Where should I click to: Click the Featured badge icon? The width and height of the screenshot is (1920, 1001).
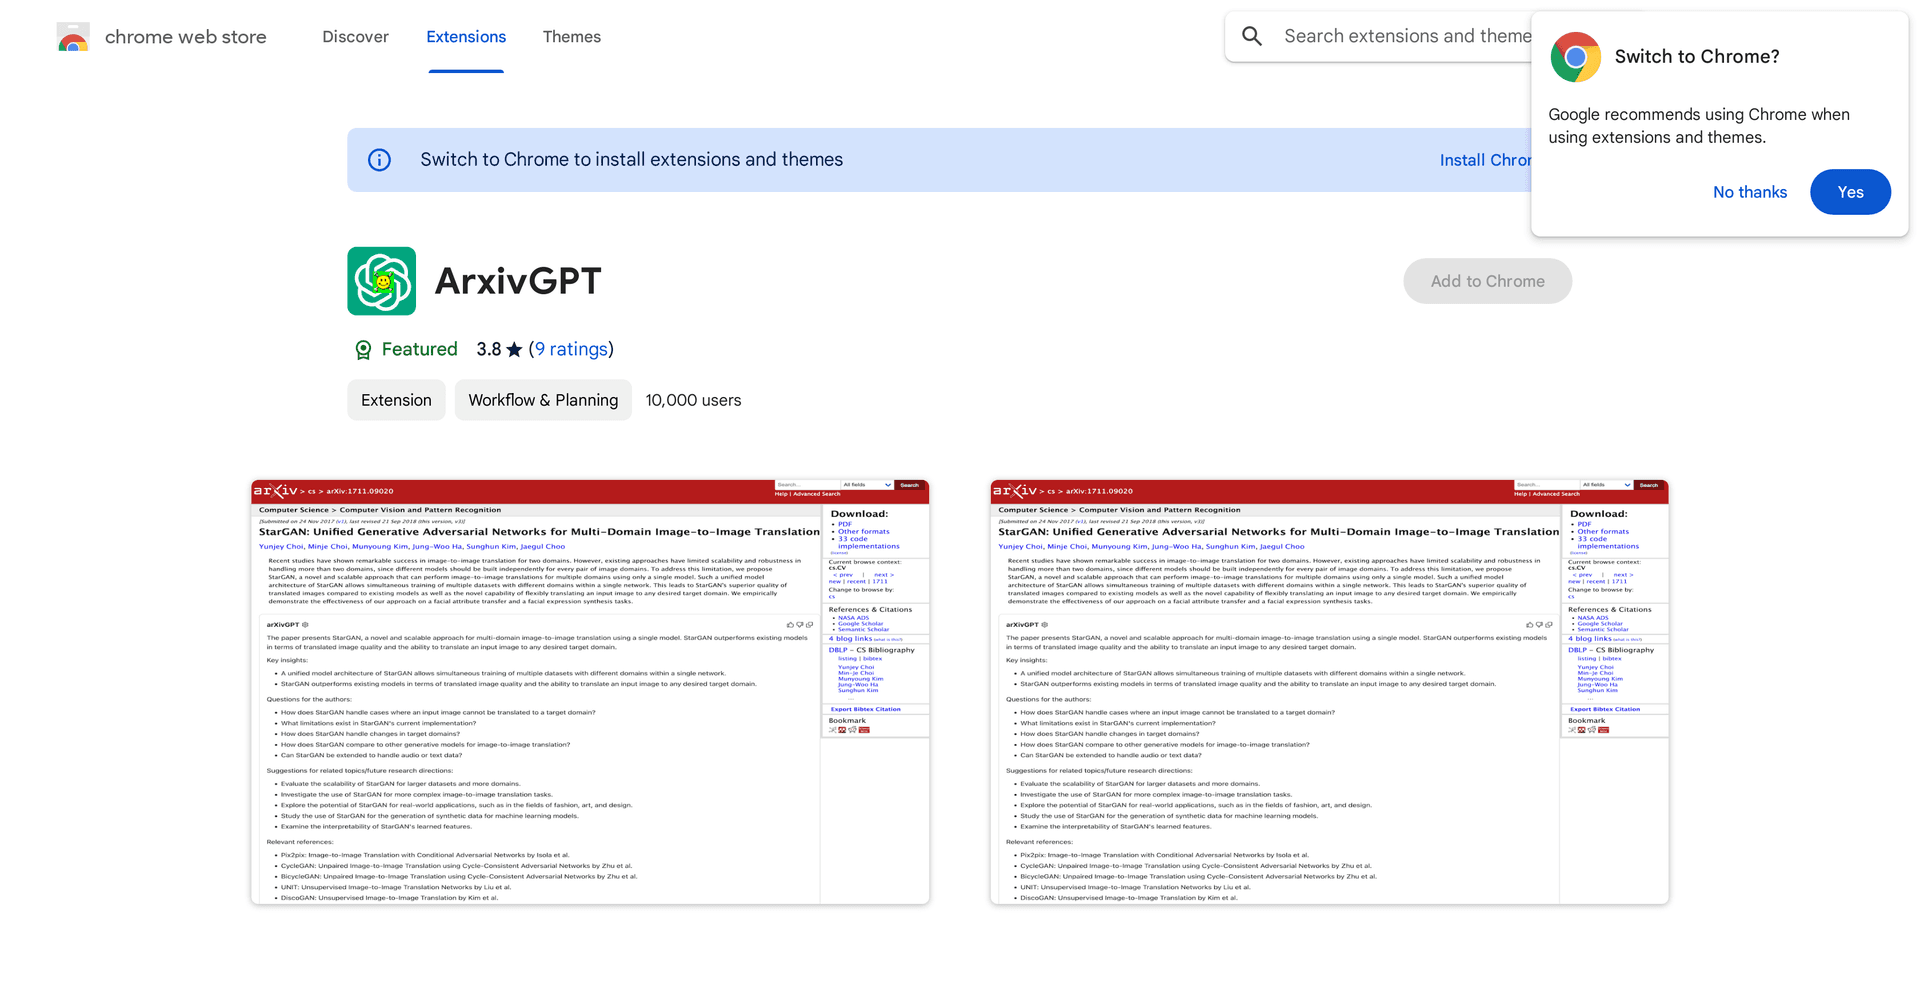pyautogui.click(x=363, y=349)
